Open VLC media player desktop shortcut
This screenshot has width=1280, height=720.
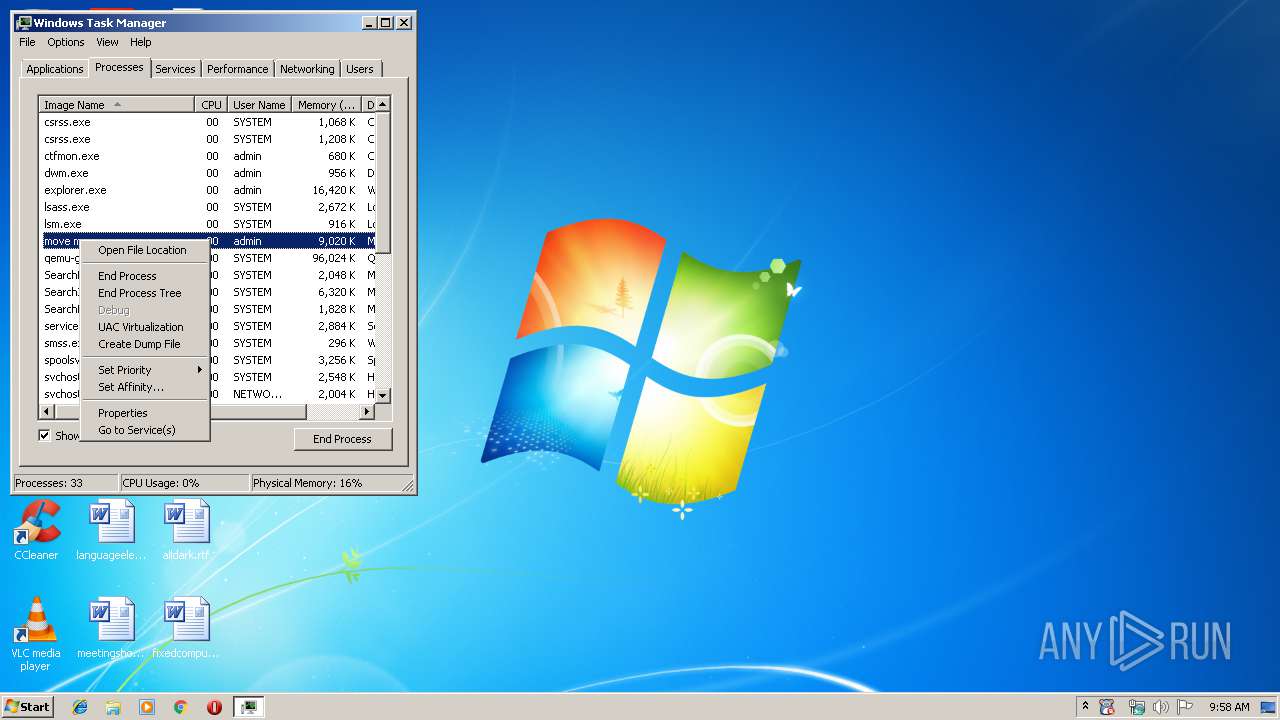pyautogui.click(x=36, y=634)
